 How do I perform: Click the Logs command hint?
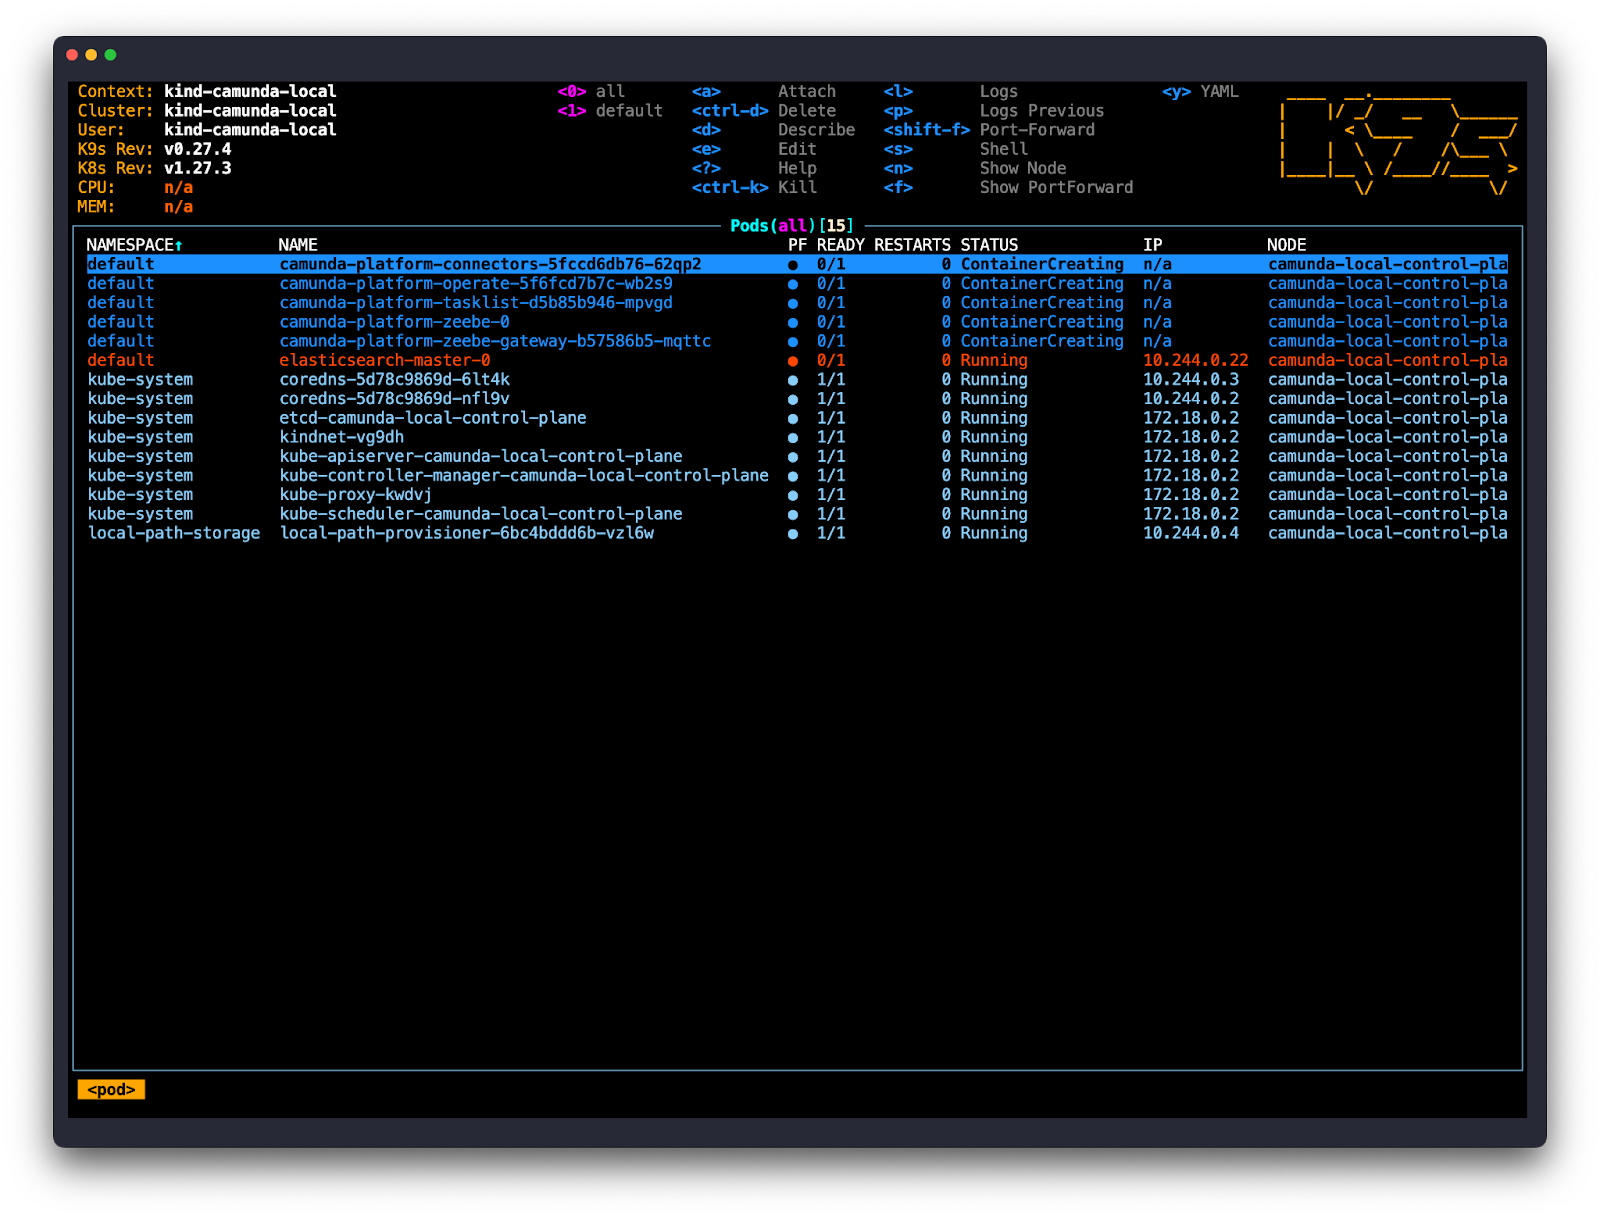coord(999,91)
